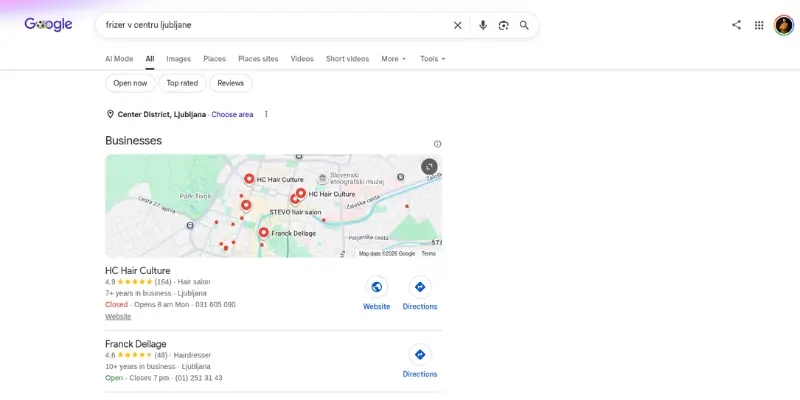
Task: Click the Slovenski etnografski muzej map marker
Action: pos(322,178)
